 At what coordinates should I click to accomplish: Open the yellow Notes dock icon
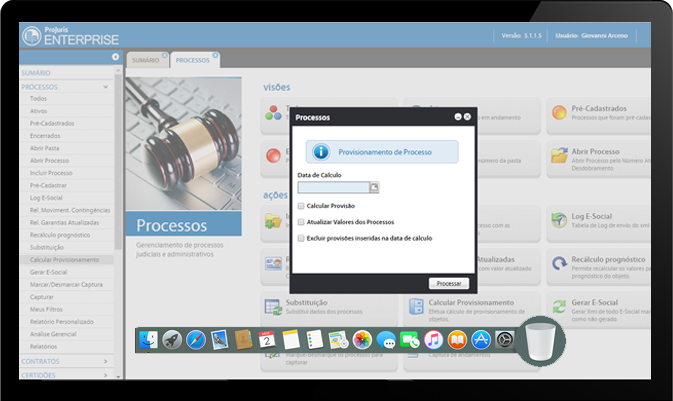click(x=291, y=340)
